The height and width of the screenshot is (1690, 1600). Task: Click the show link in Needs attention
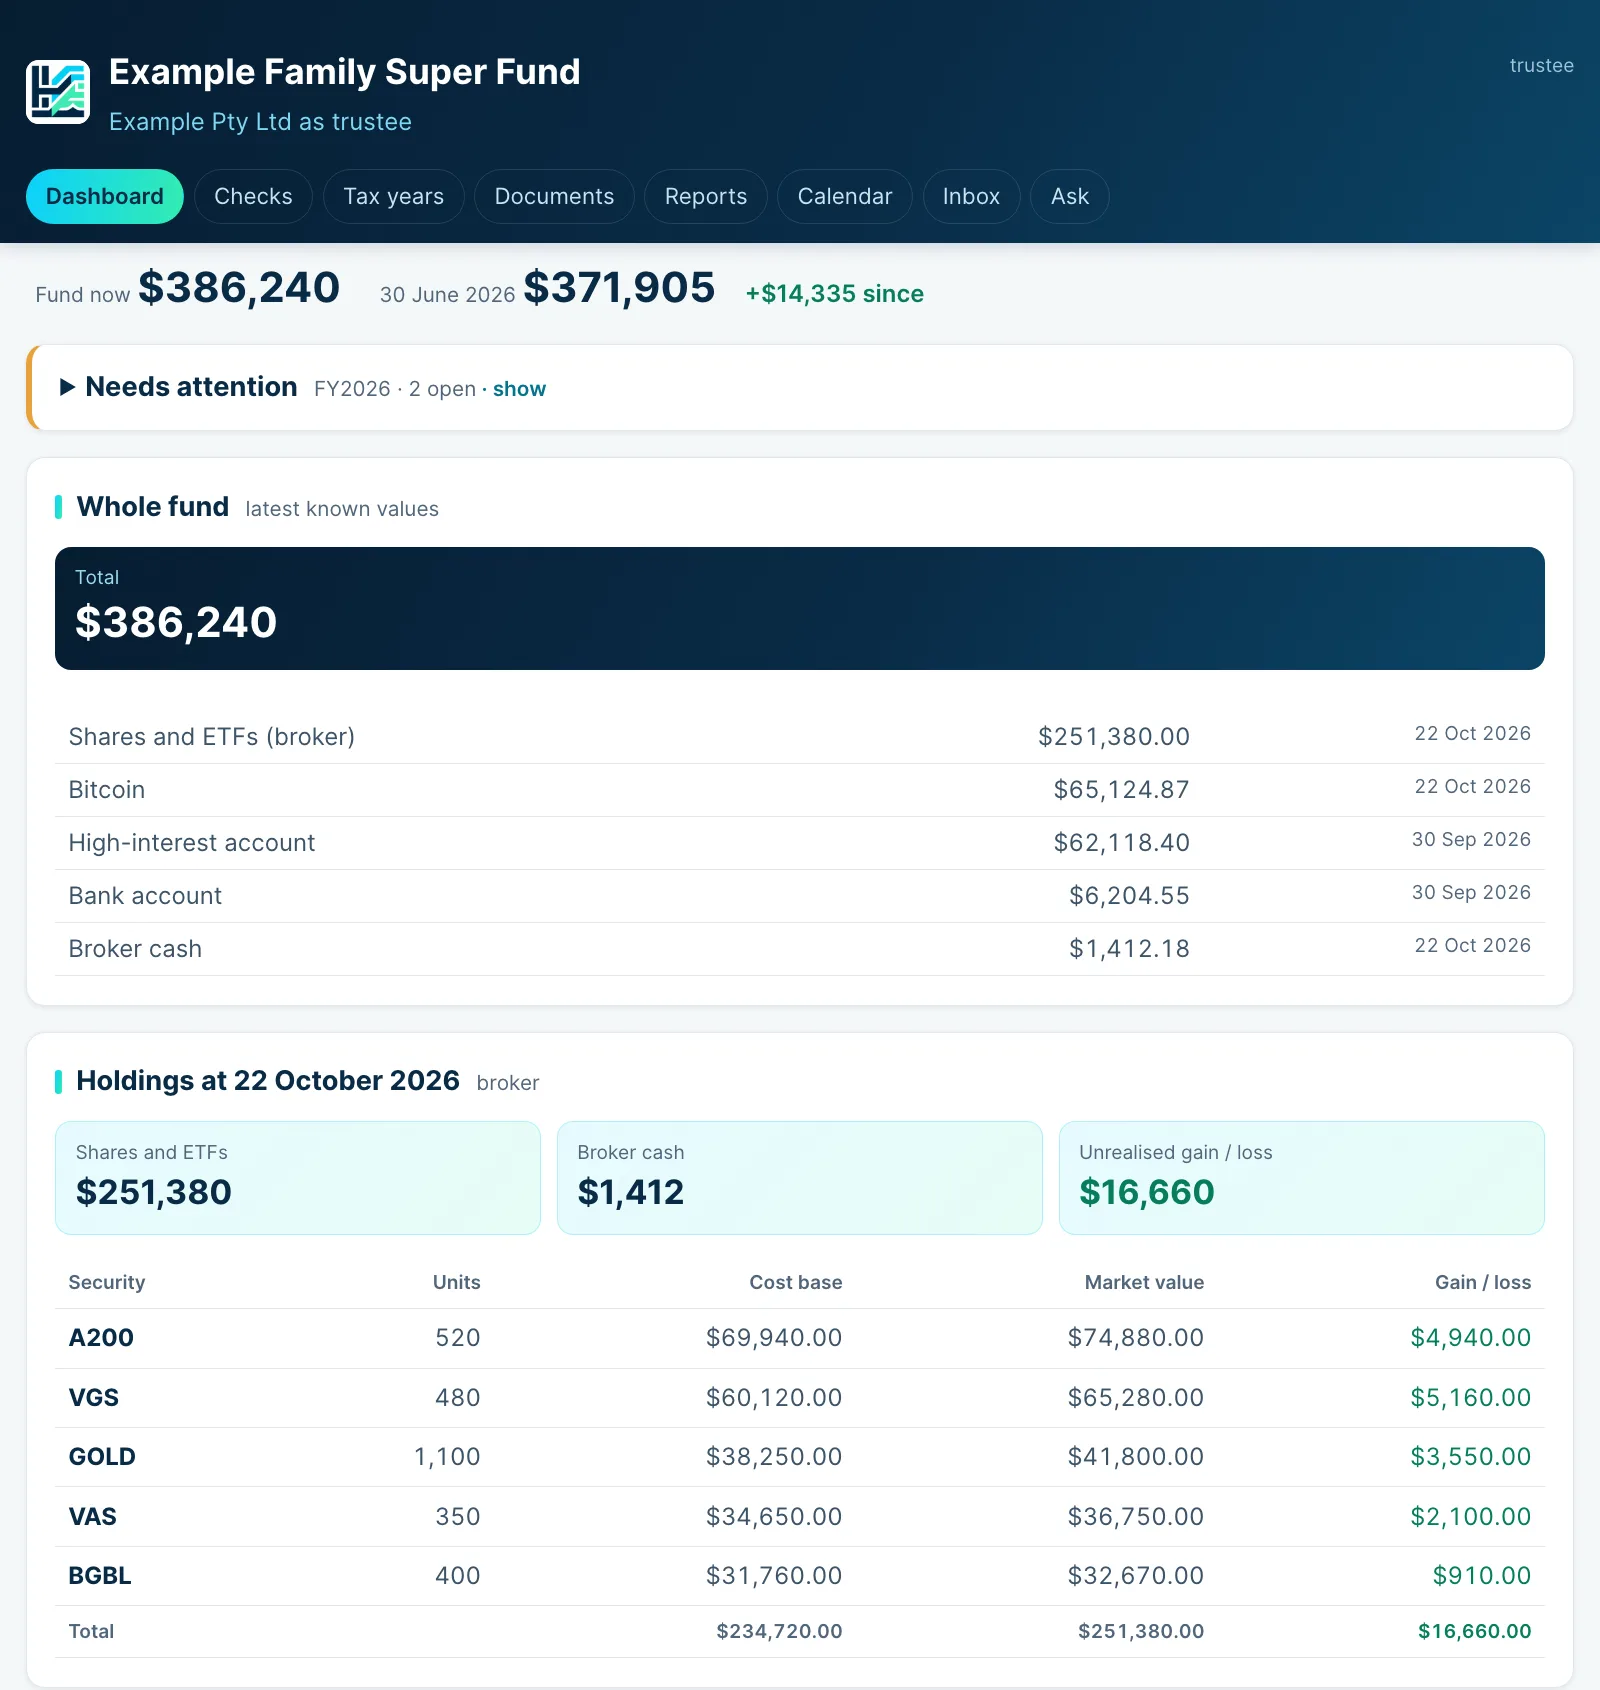pyautogui.click(x=519, y=389)
